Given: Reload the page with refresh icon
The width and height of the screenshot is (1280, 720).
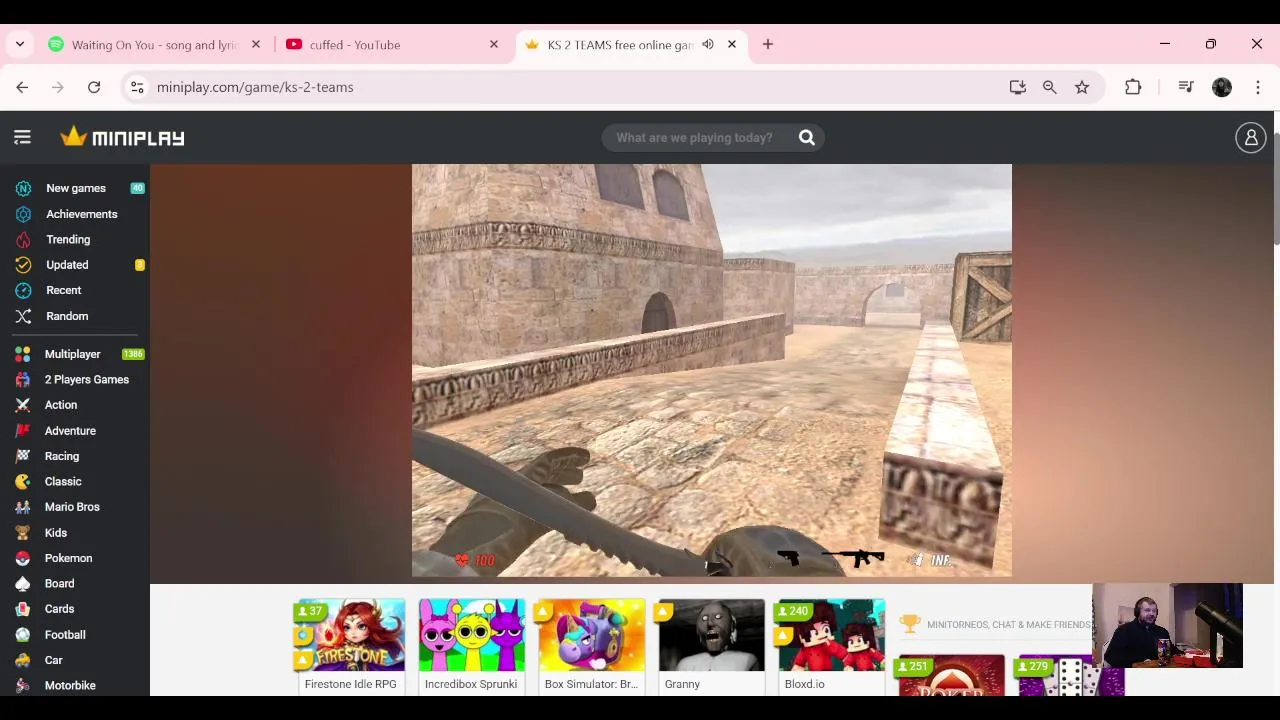Looking at the screenshot, I should [x=94, y=87].
